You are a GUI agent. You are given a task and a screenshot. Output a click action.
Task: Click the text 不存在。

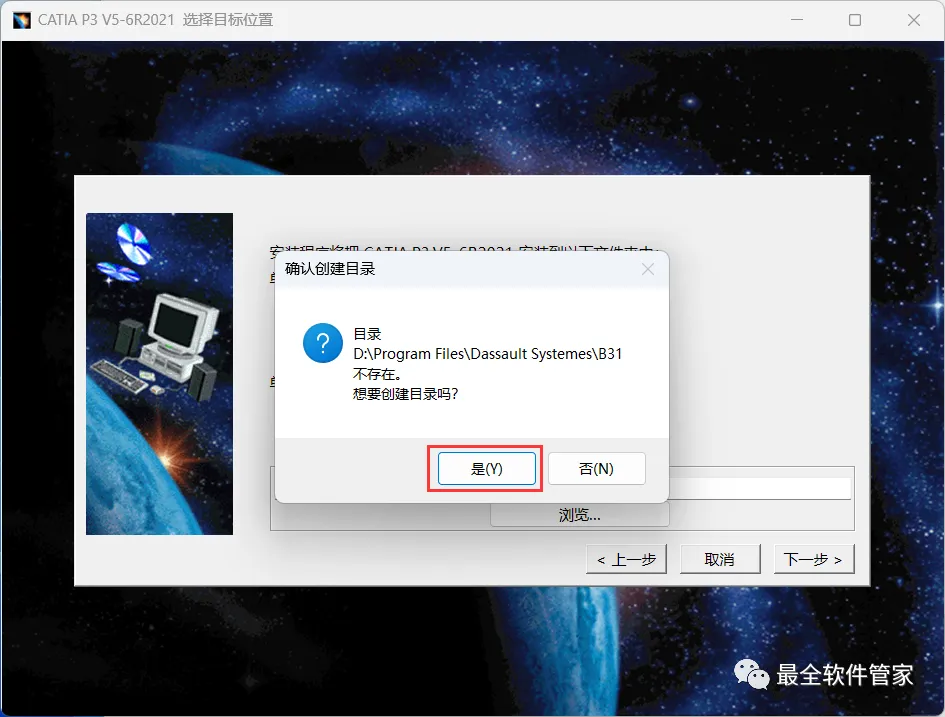[377, 374]
